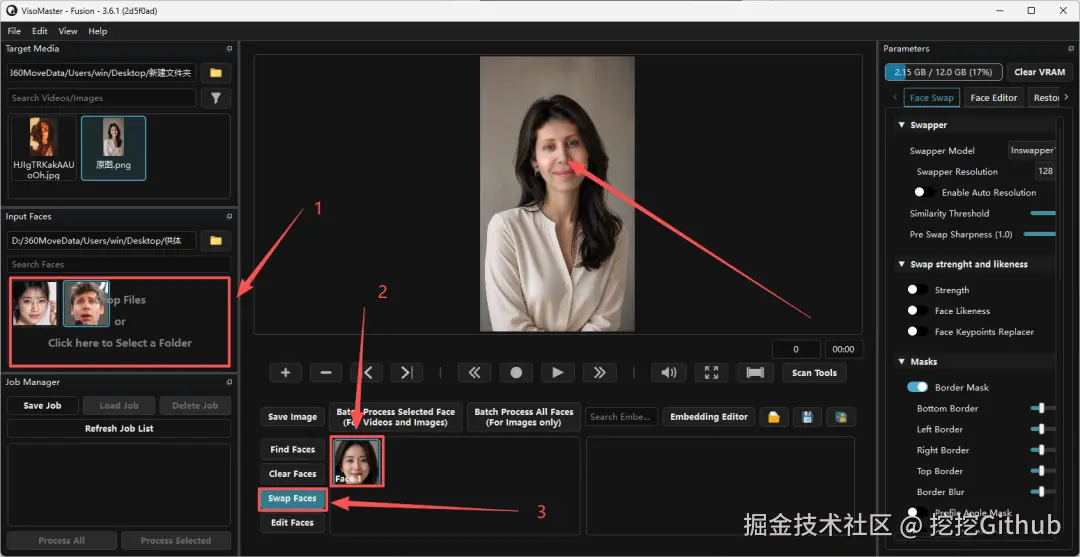Click the Swap Faces button
The height and width of the screenshot is (557, 1080).
click(293, 498)
